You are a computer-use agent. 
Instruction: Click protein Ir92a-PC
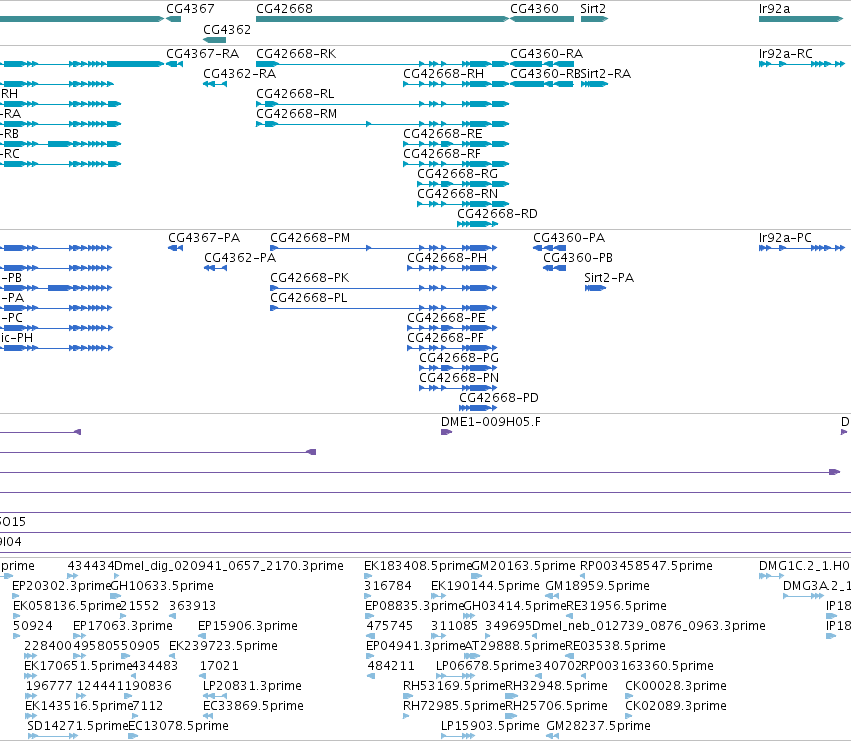click(x=802, y=248)
